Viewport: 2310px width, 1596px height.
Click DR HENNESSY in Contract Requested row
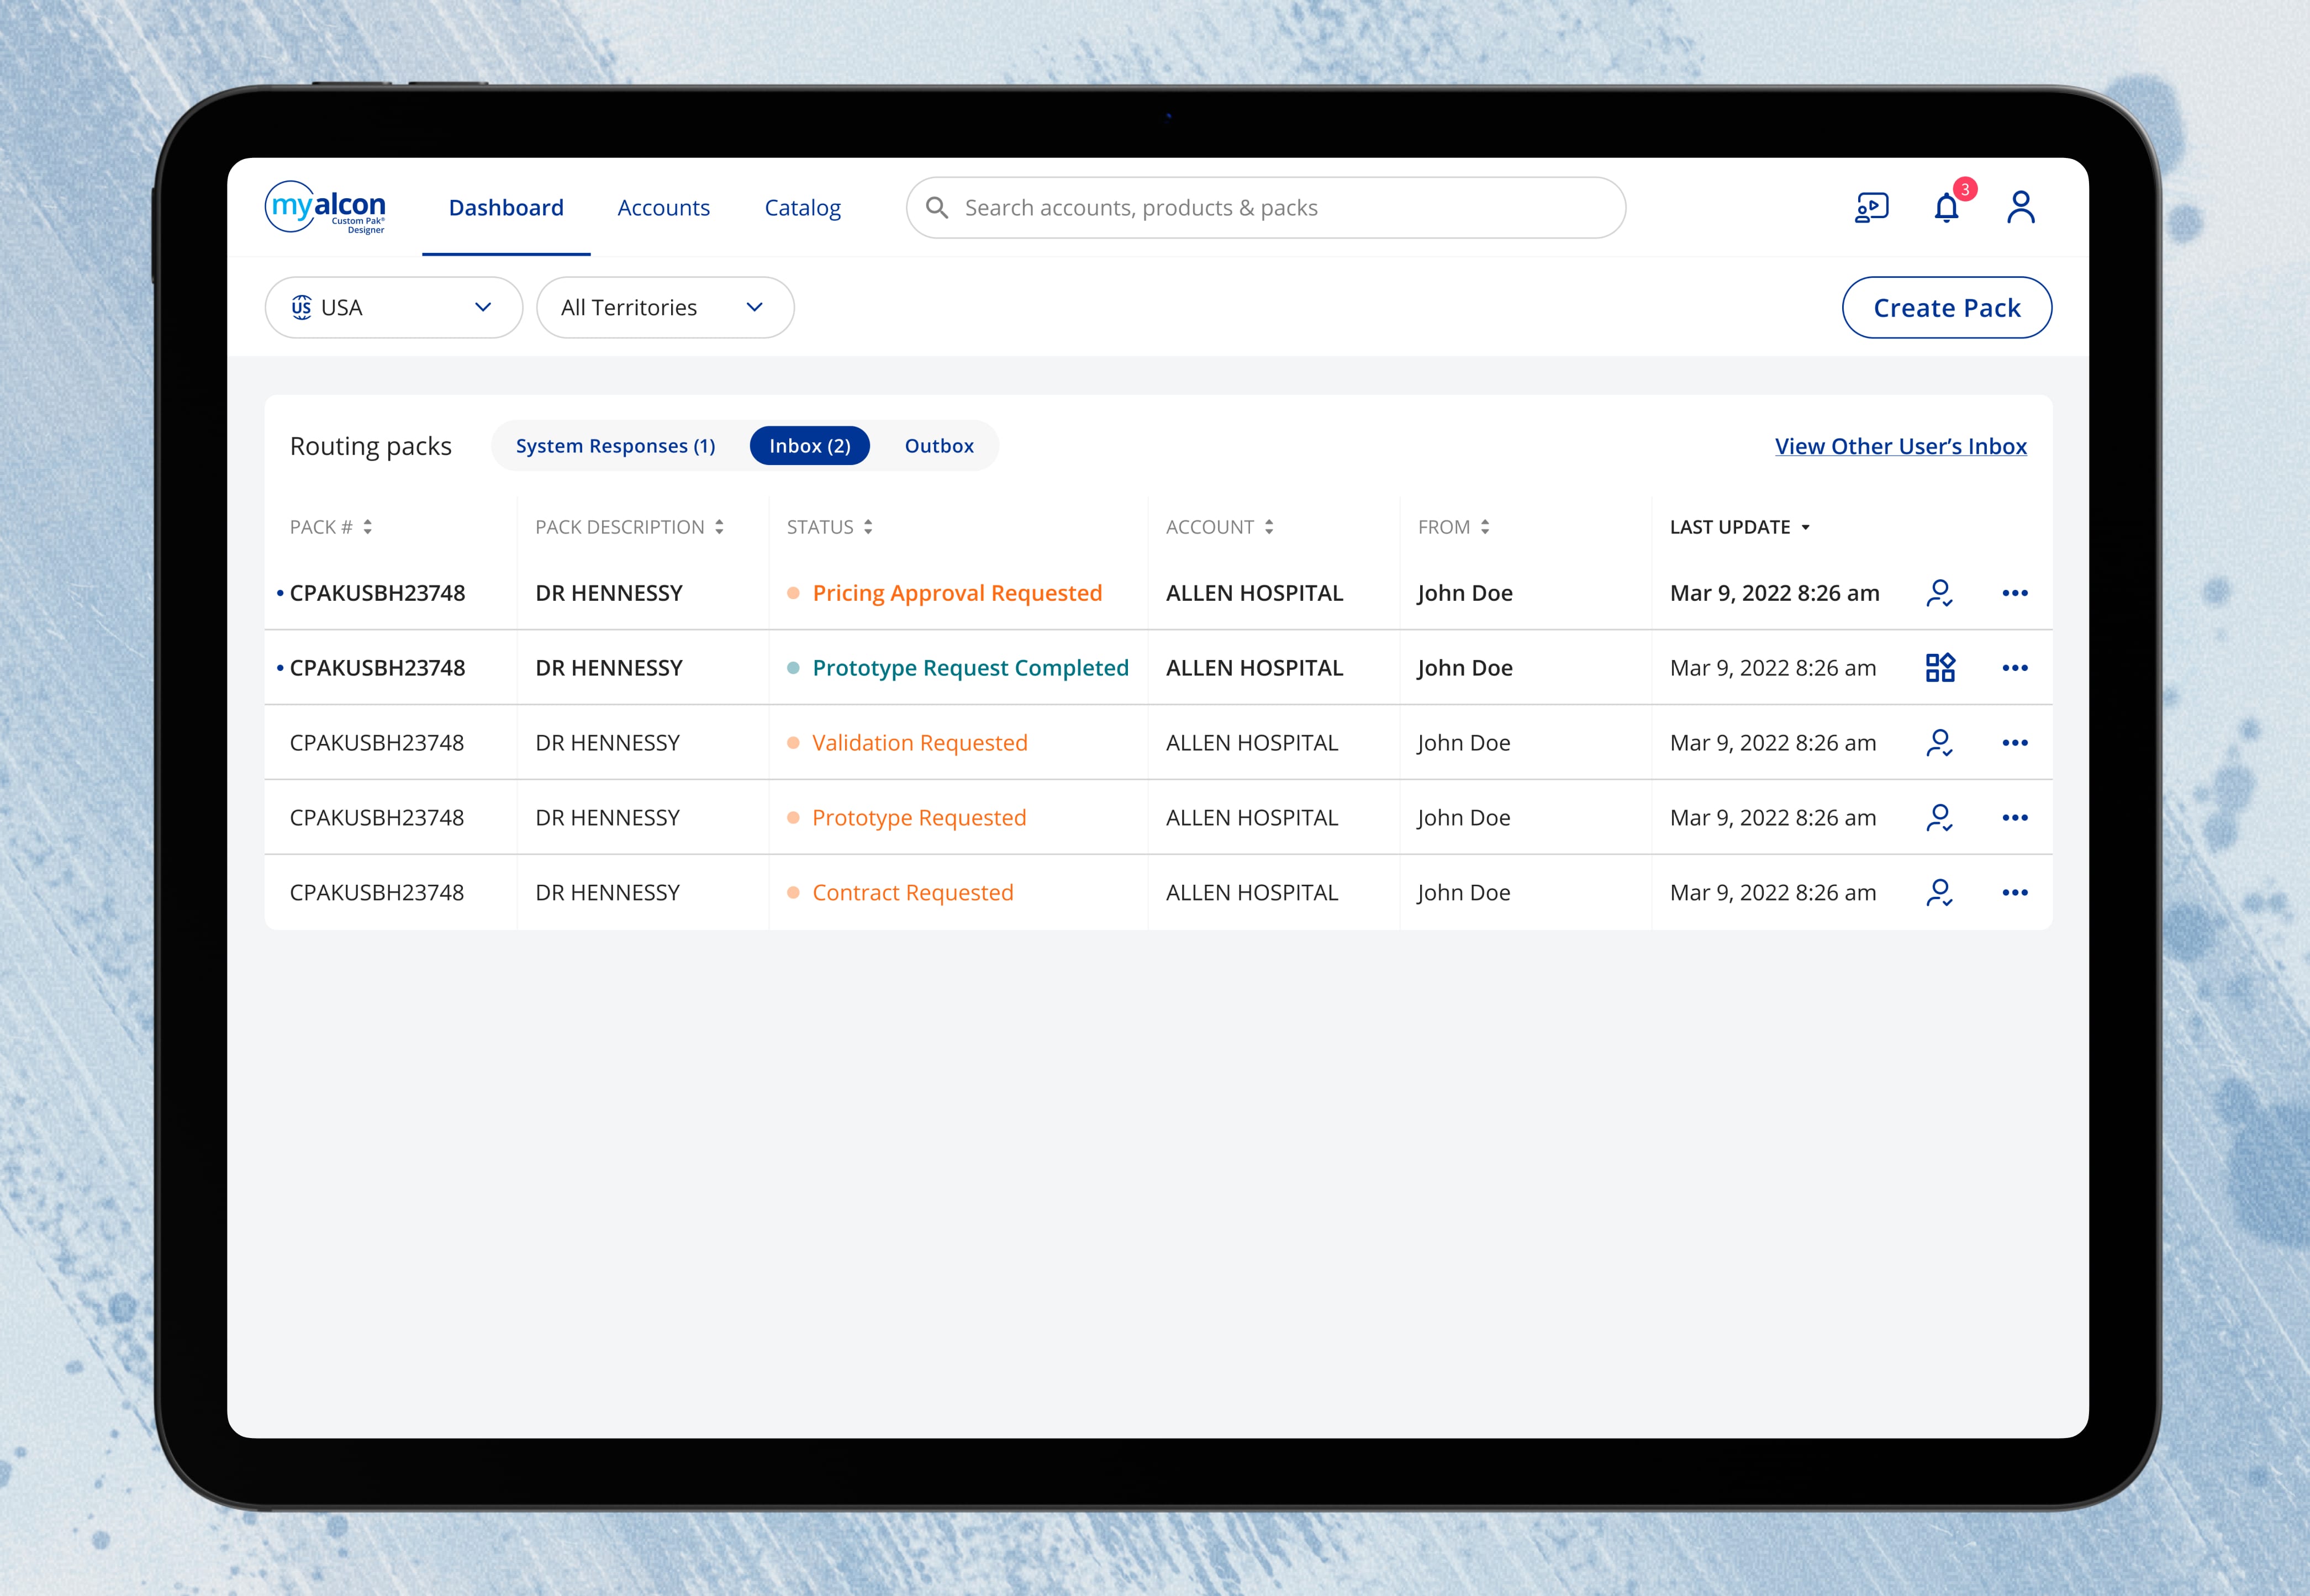pyautogui.click(x=607, y=892)
